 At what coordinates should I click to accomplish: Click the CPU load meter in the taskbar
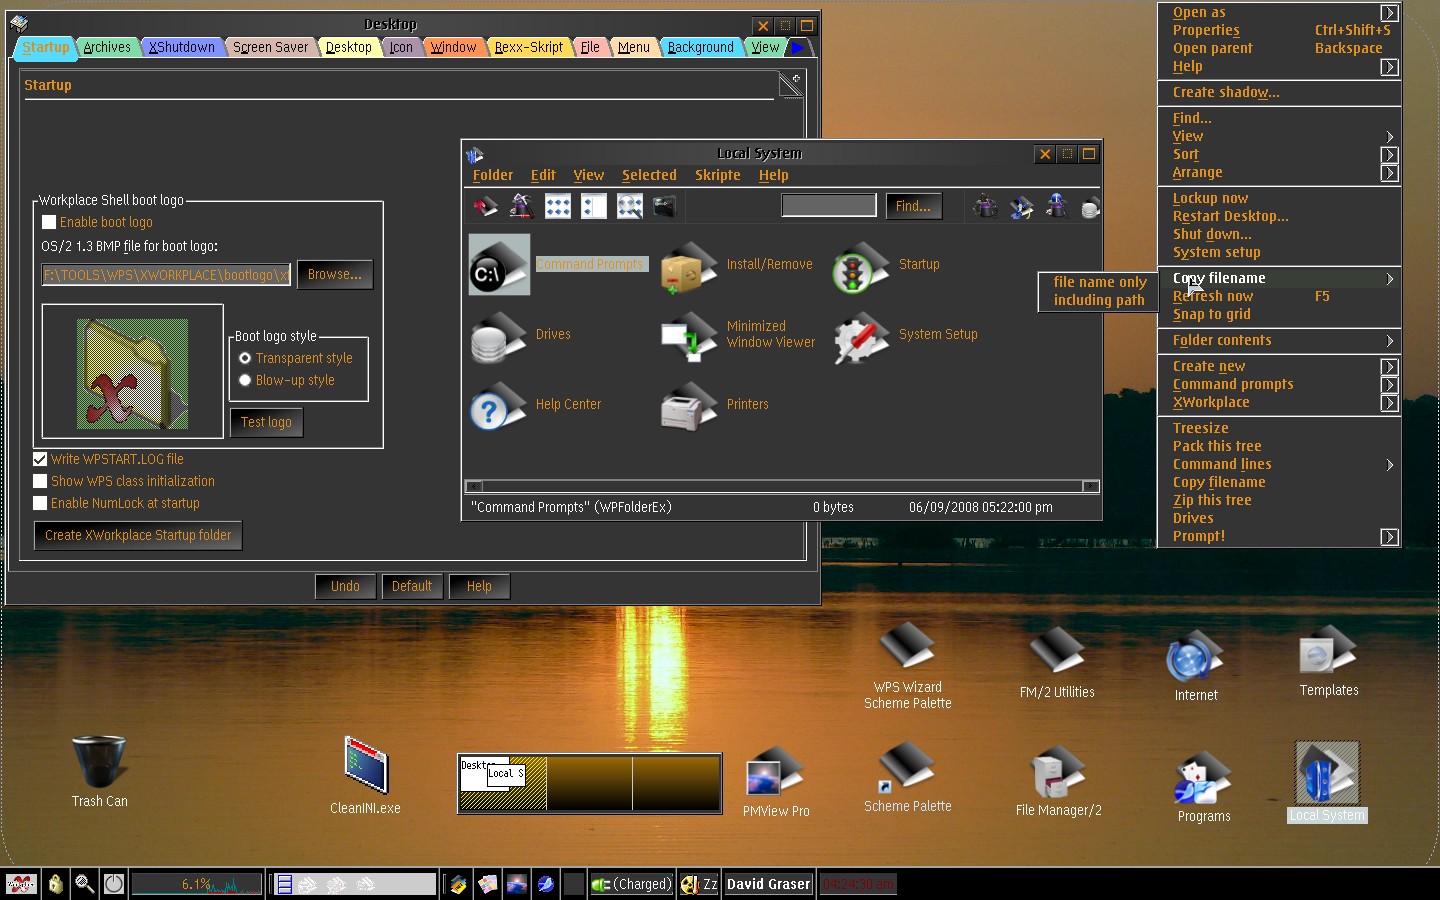tap(197, 884)
